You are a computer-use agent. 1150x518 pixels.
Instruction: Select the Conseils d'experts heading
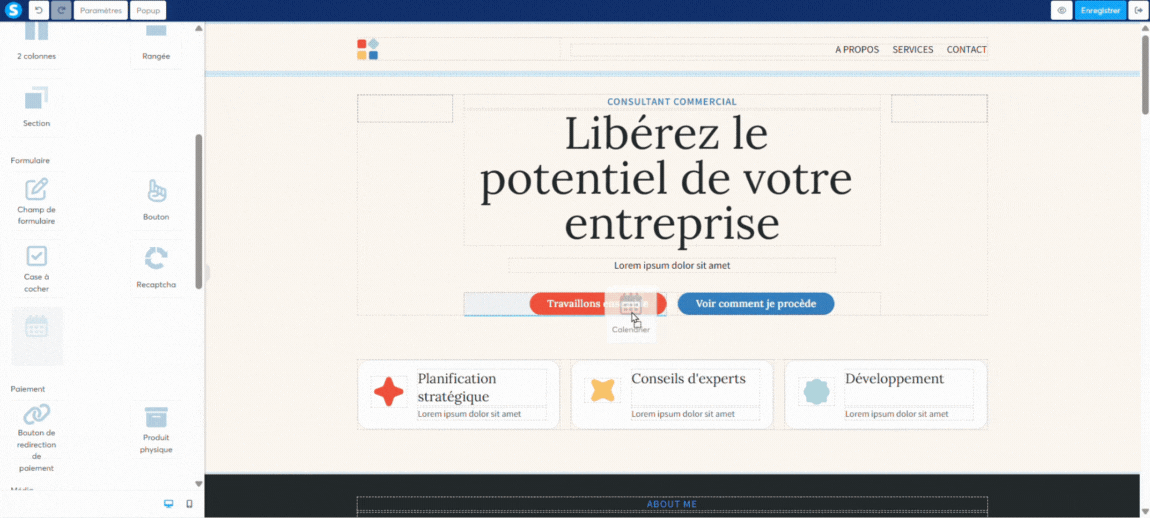pos(688,379)
